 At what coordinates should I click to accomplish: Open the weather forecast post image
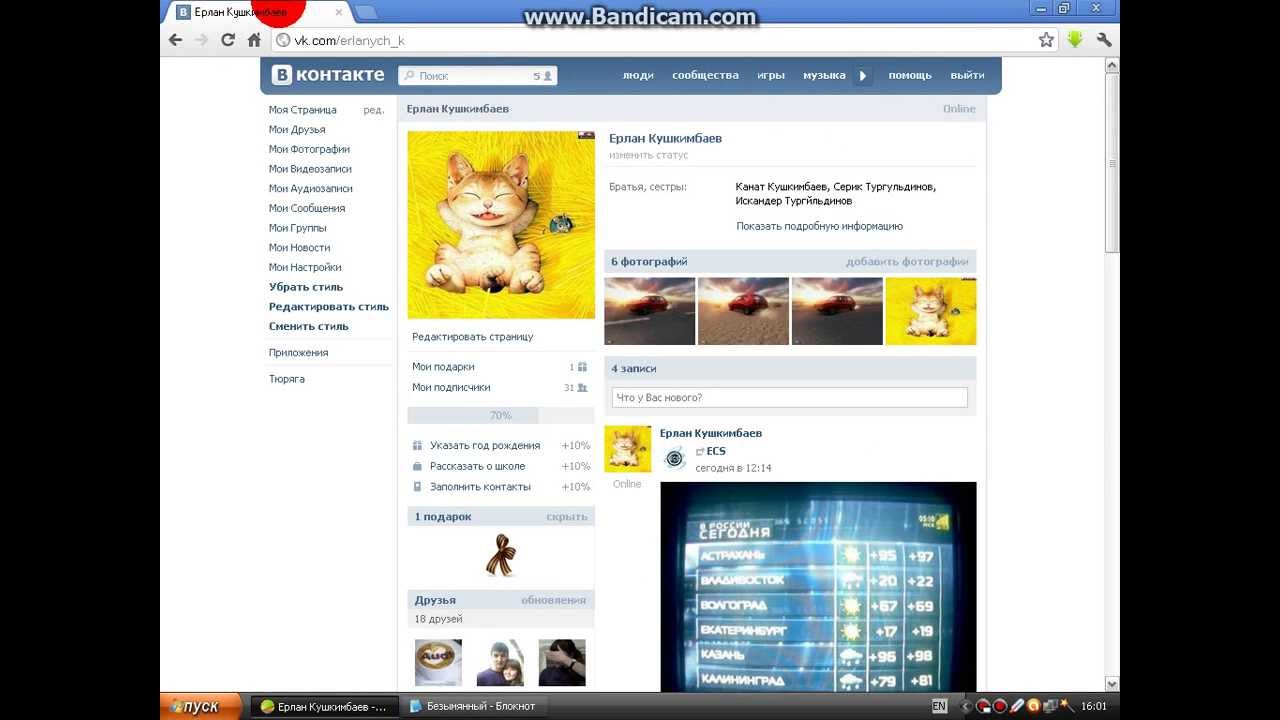tap(818, 587)
